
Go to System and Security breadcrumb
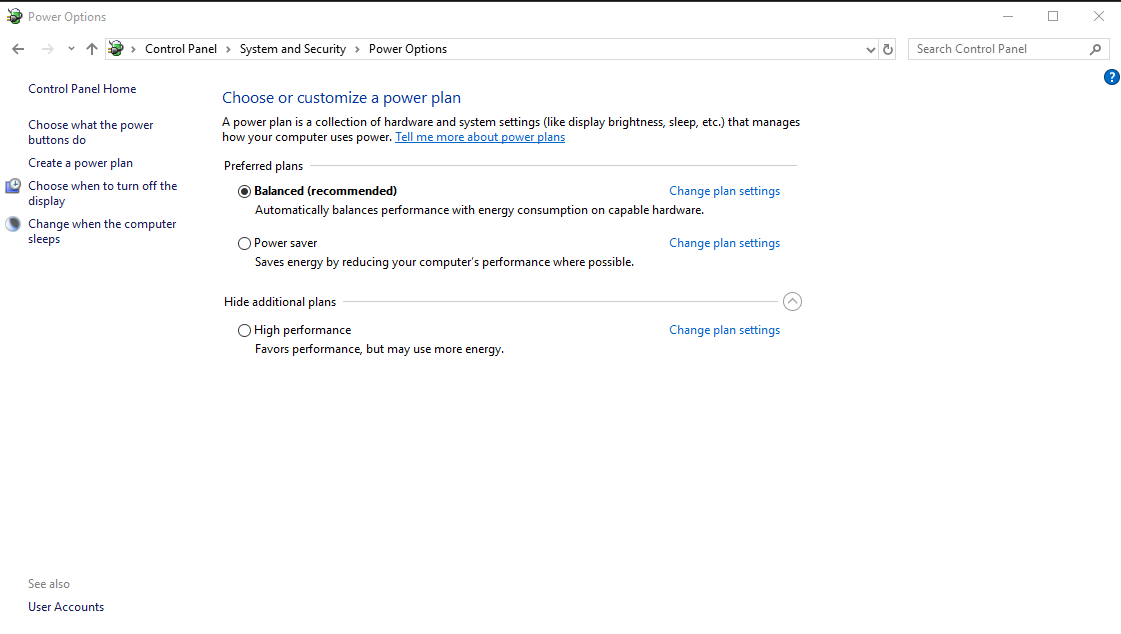(292, 49)
